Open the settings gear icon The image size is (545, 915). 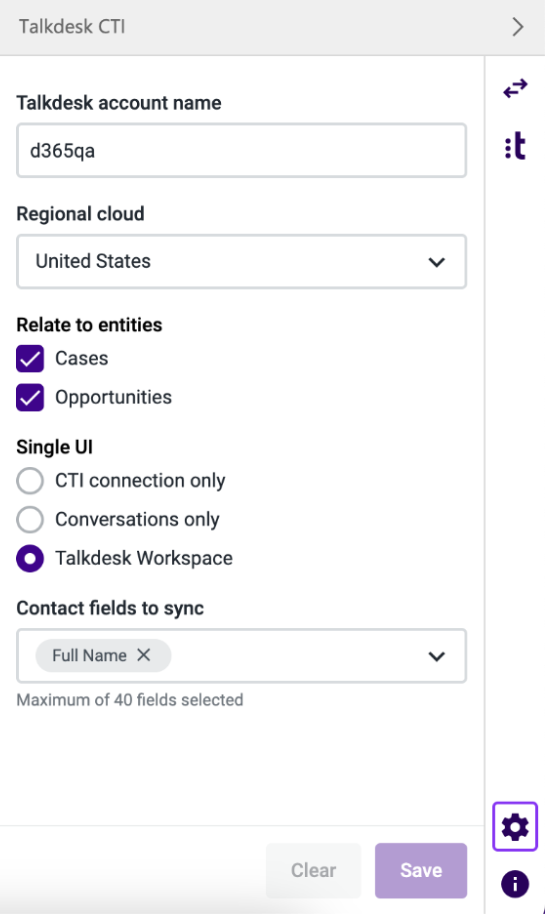pyautogui.click(x=515, y=827)
